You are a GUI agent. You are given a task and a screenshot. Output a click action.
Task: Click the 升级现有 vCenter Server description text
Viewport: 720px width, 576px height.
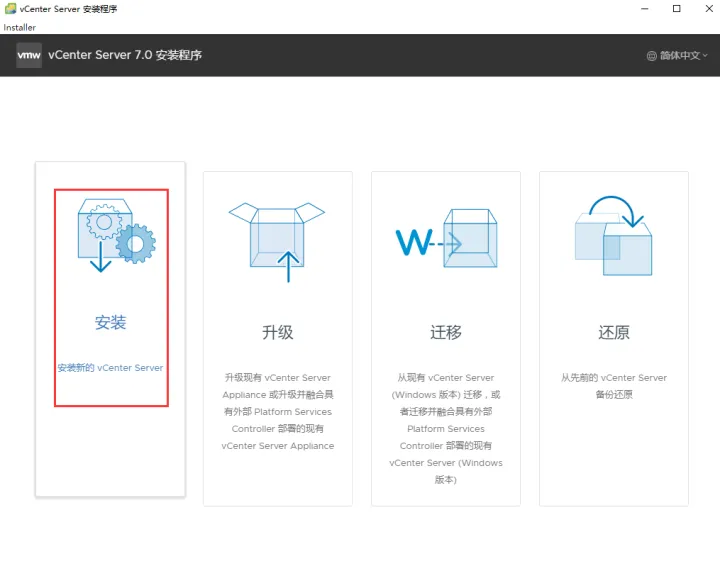coord(278,412)
